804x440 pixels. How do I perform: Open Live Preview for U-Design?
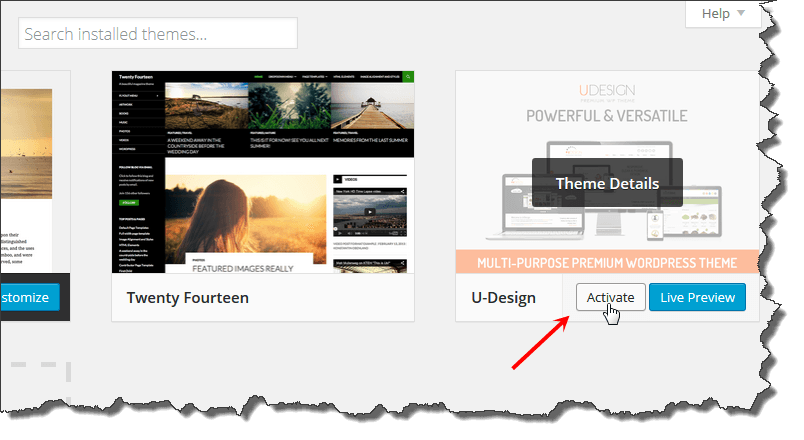click(697, 297)
